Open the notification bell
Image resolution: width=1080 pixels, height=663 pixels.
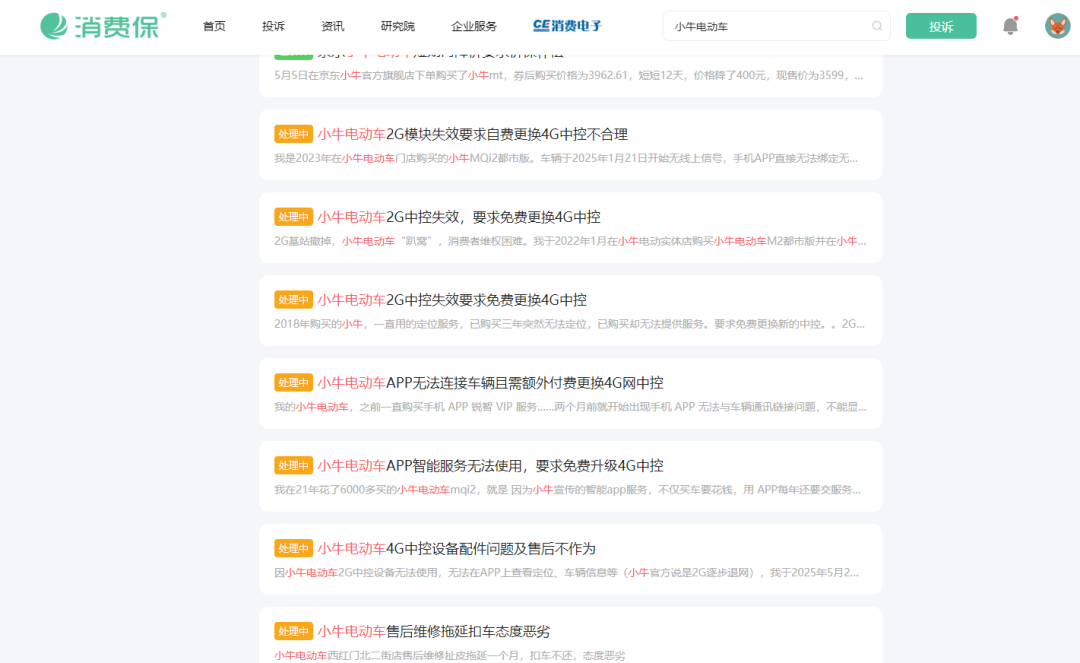tap(1010, 26)
